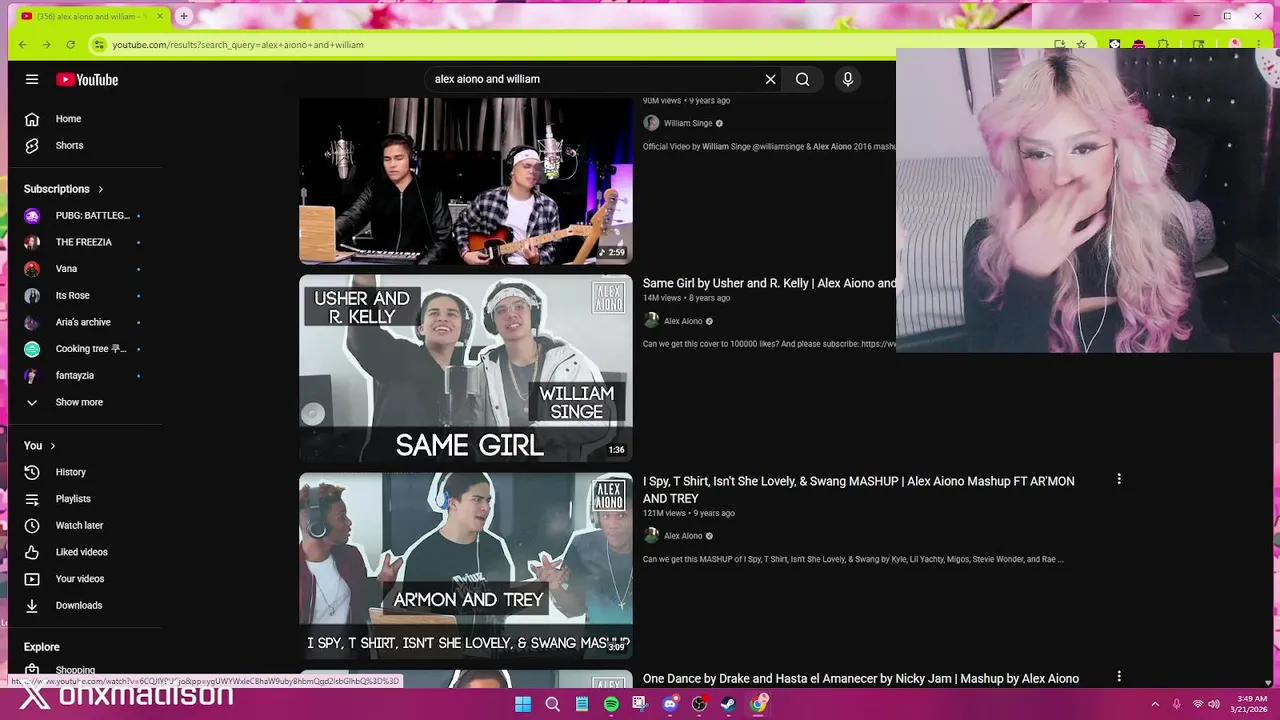Click the address bar URL

click(238, 45)
